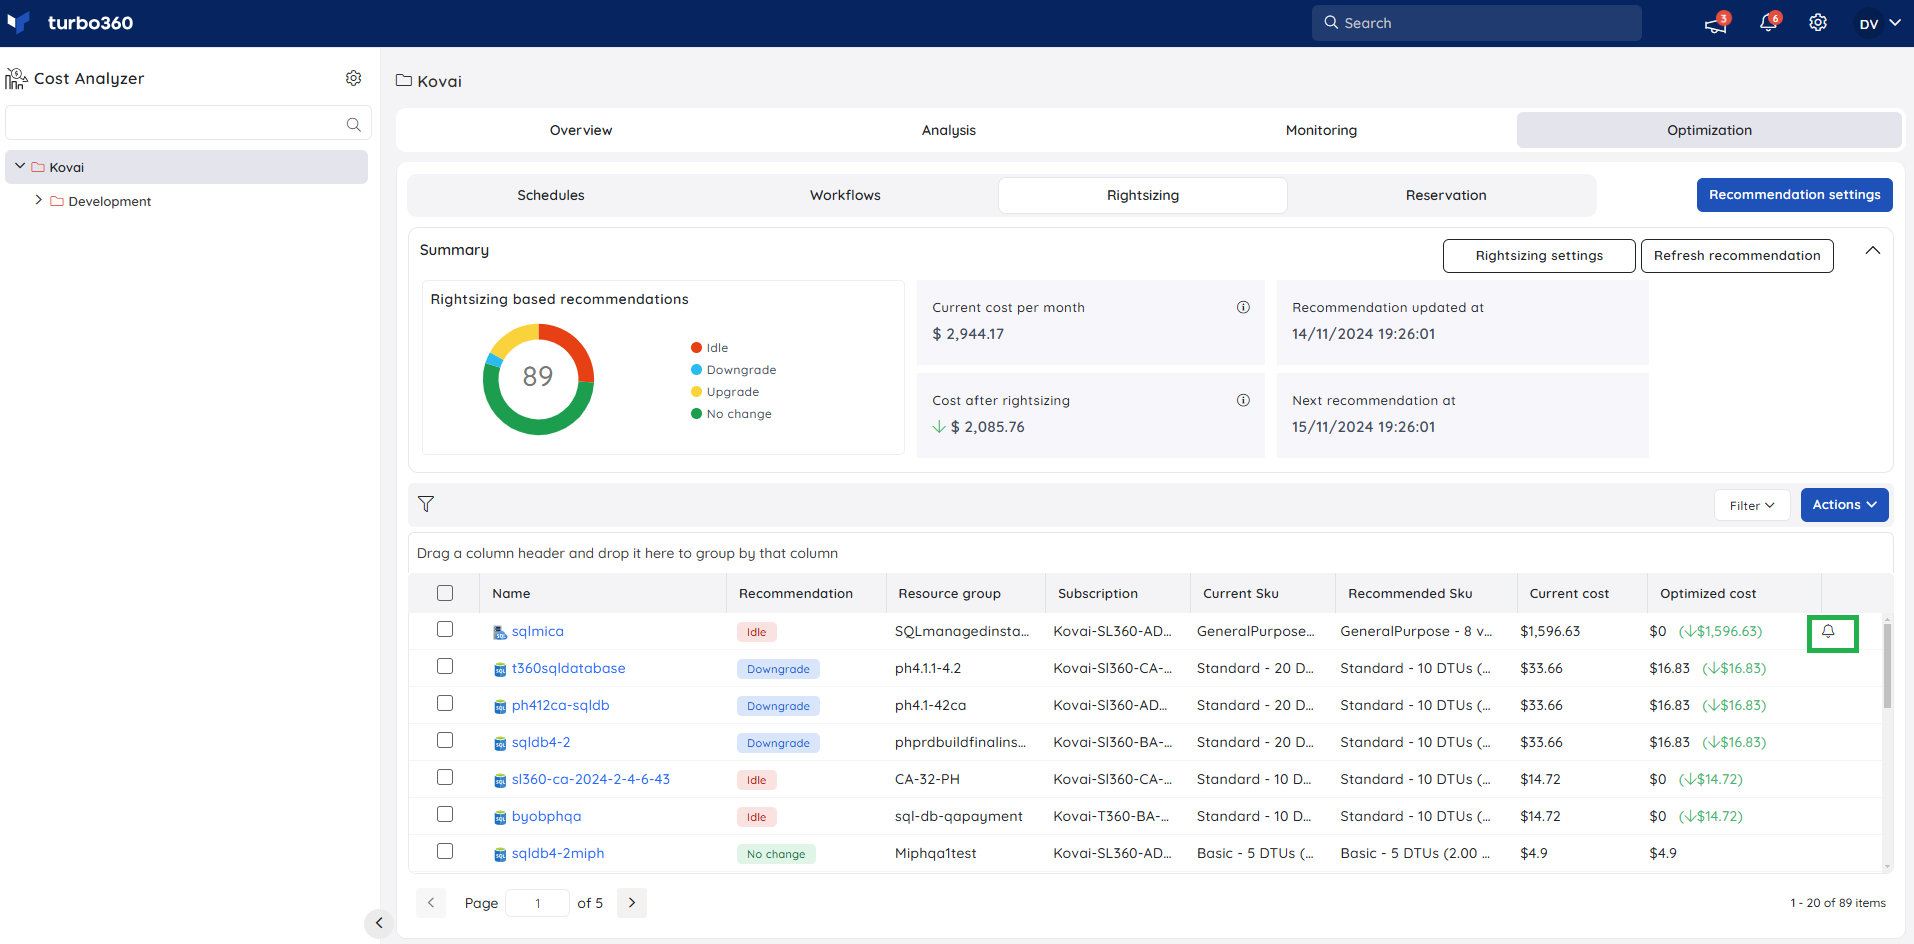Go to previous page arrow
Screen dimensions: 1914x944
pyautogui.click(x=431, y=903)
